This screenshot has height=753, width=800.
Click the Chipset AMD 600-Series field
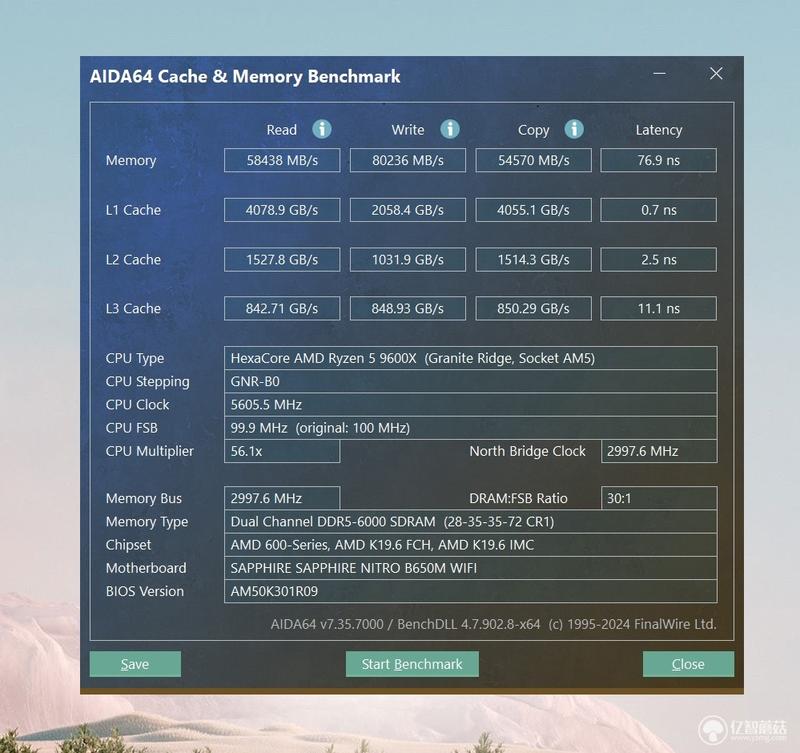coord(470,545)
